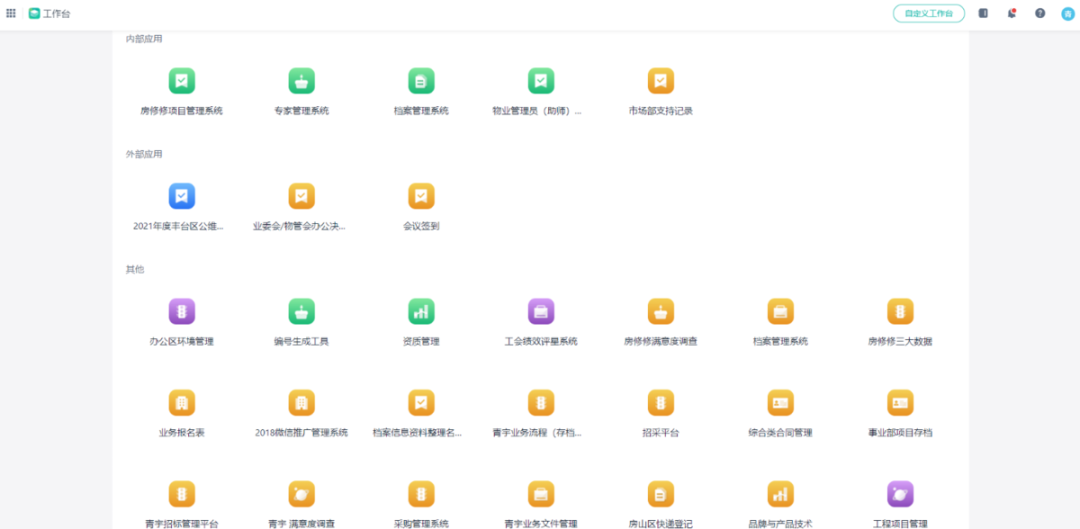Screen dimensions: 1080x529
Task: Open the 业务报名表 app icon
Action: [x=182, y=402]
